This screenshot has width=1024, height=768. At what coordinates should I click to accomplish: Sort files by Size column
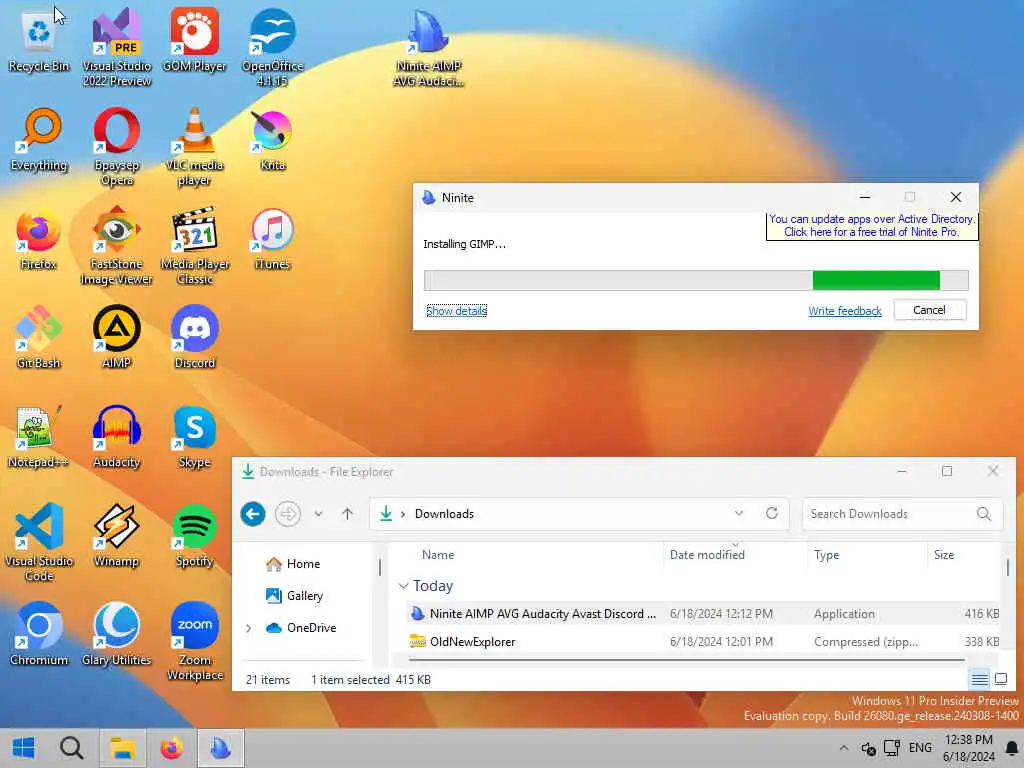[x=944, y=554]
